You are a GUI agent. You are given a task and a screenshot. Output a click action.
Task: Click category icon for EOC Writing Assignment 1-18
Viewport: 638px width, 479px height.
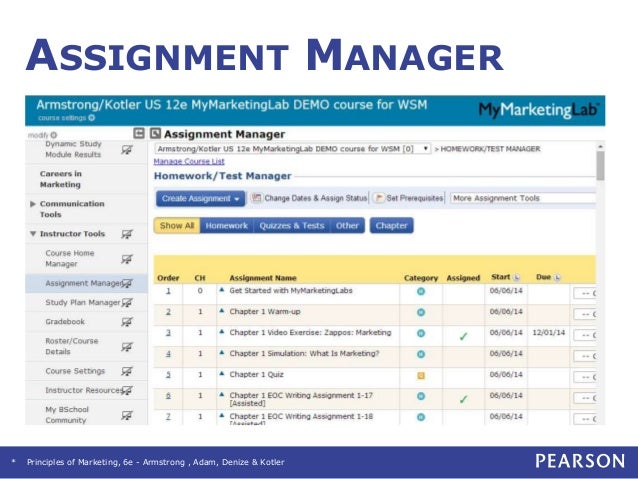421,417
